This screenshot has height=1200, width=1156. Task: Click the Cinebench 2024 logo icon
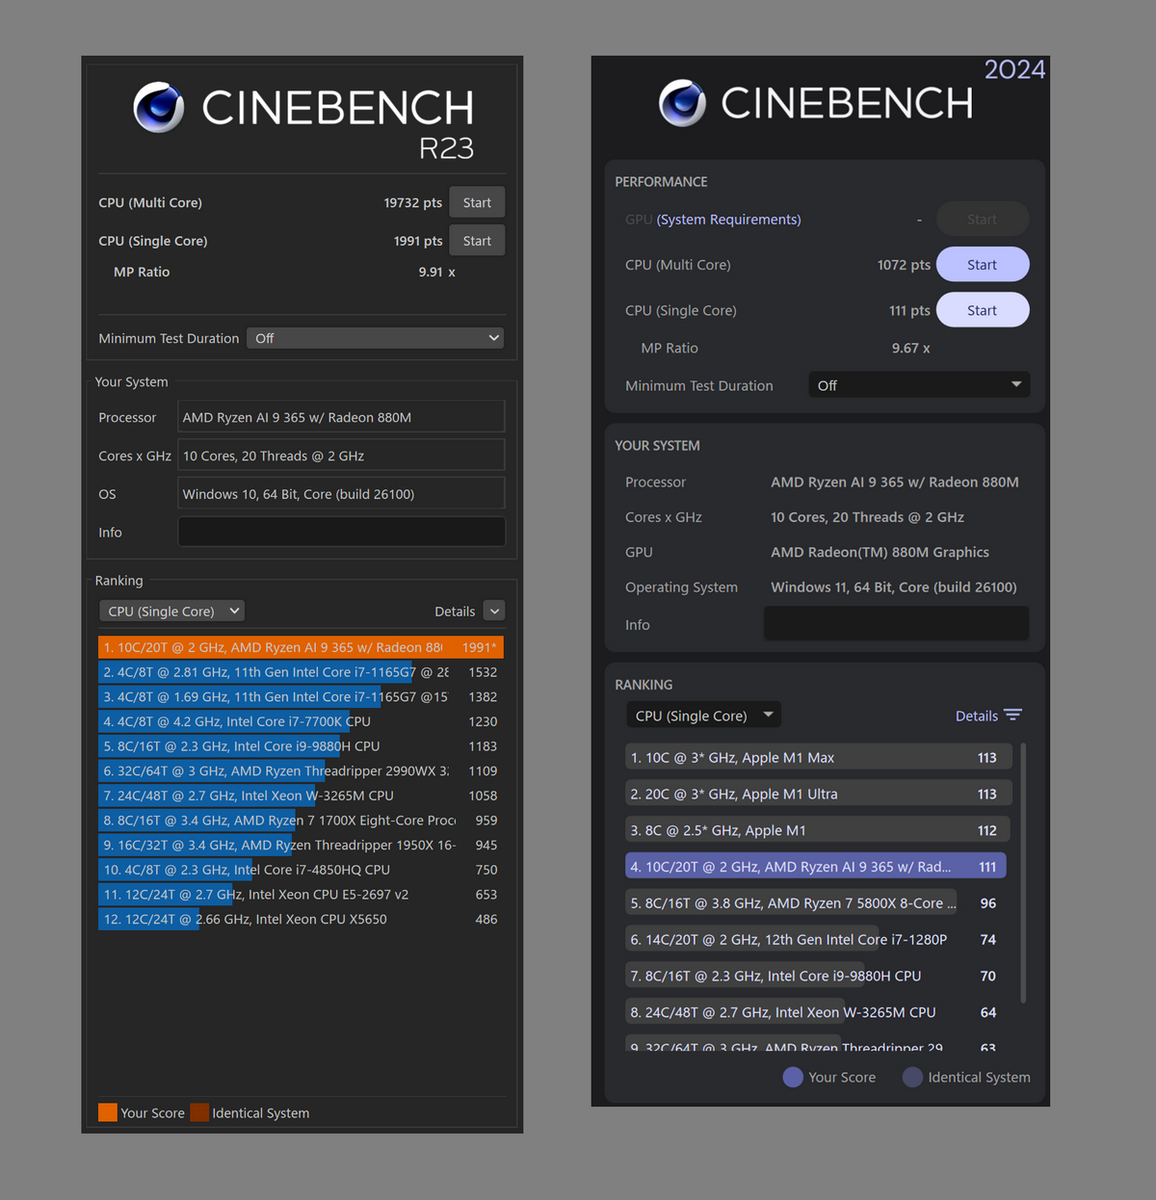tap(683, 102)
